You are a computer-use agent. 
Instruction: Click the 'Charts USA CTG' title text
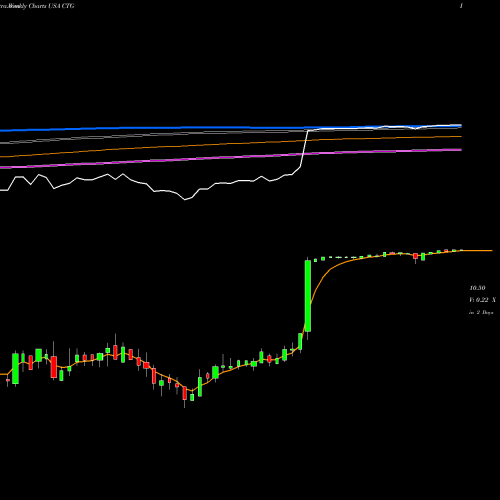51,6
